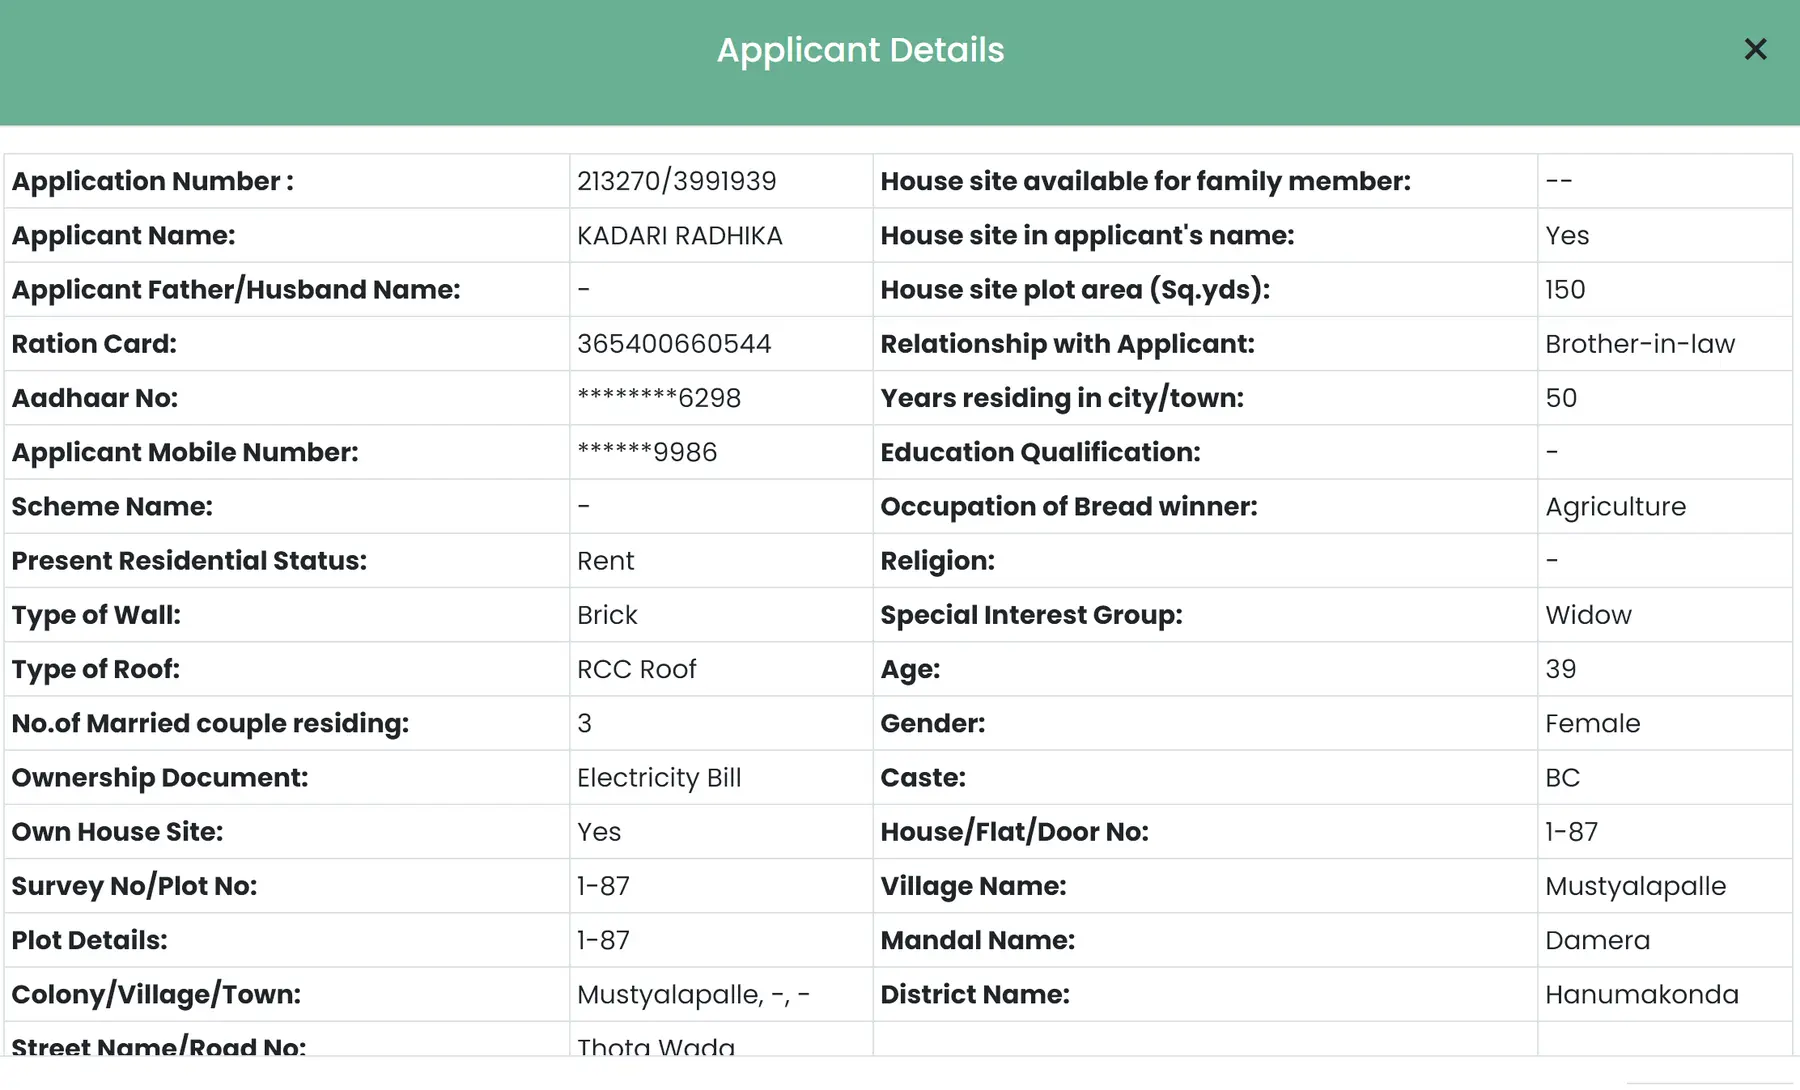Click the Thota Wada street name value

pyautogui.click(x=656, y=1045)
